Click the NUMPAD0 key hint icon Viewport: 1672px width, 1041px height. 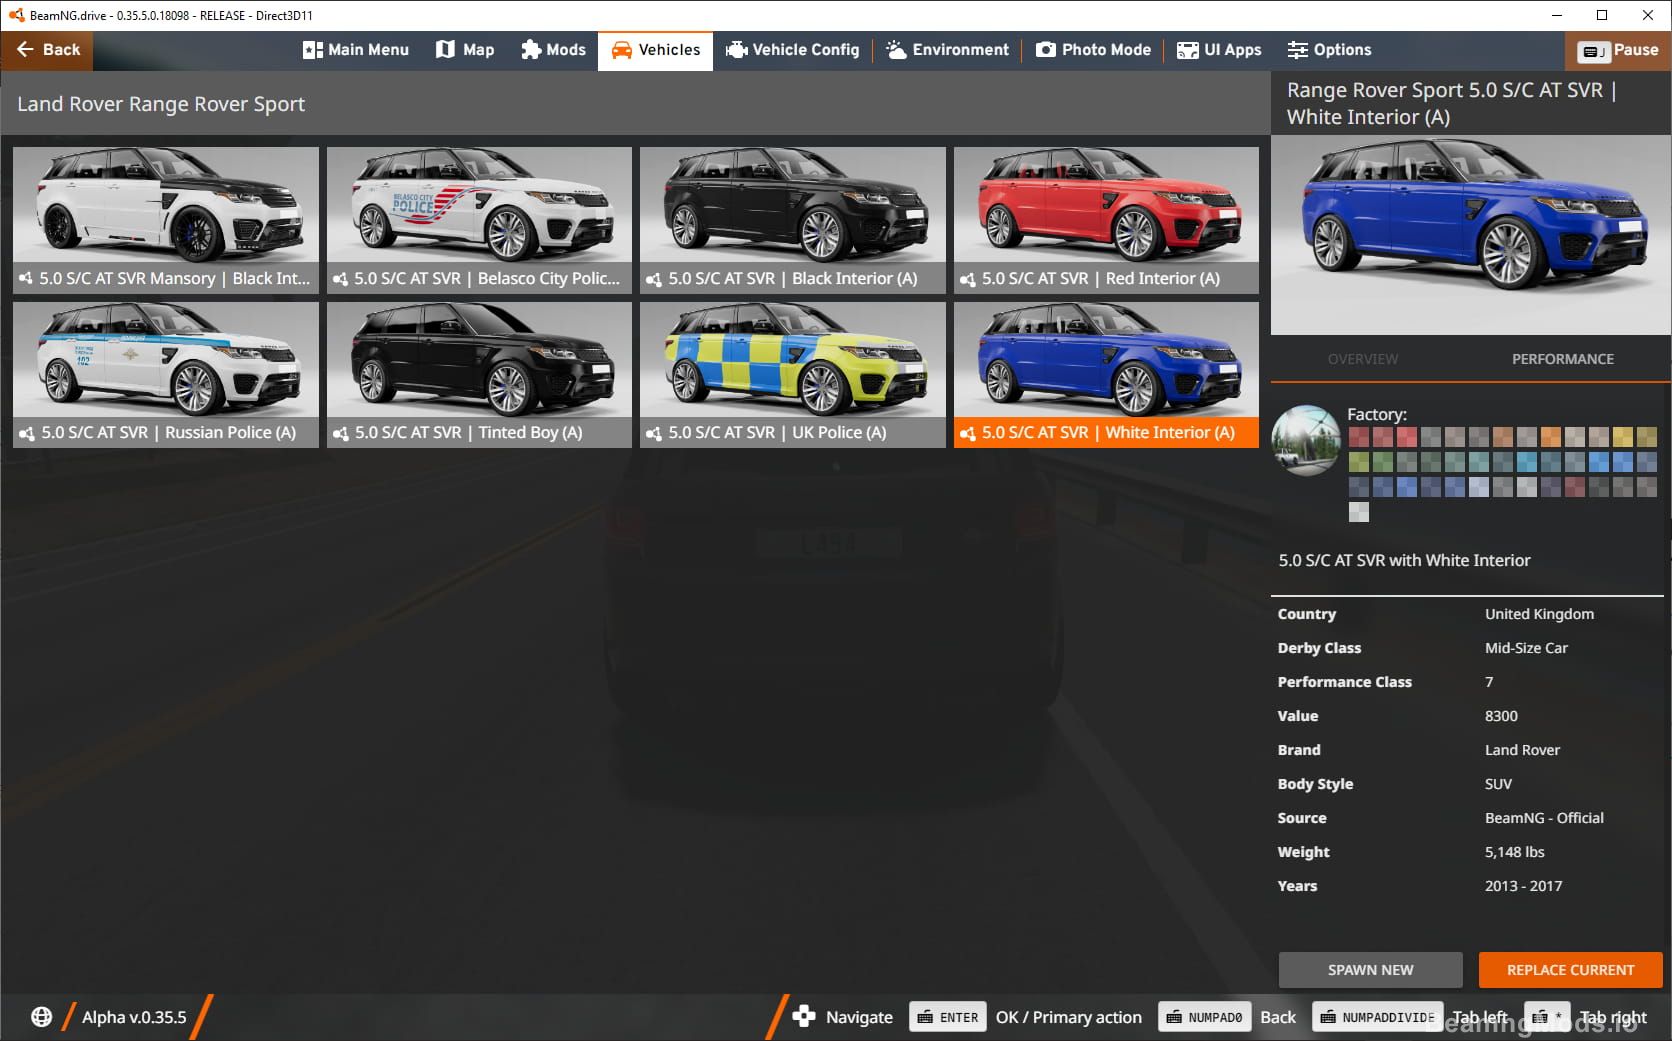1204,1017
